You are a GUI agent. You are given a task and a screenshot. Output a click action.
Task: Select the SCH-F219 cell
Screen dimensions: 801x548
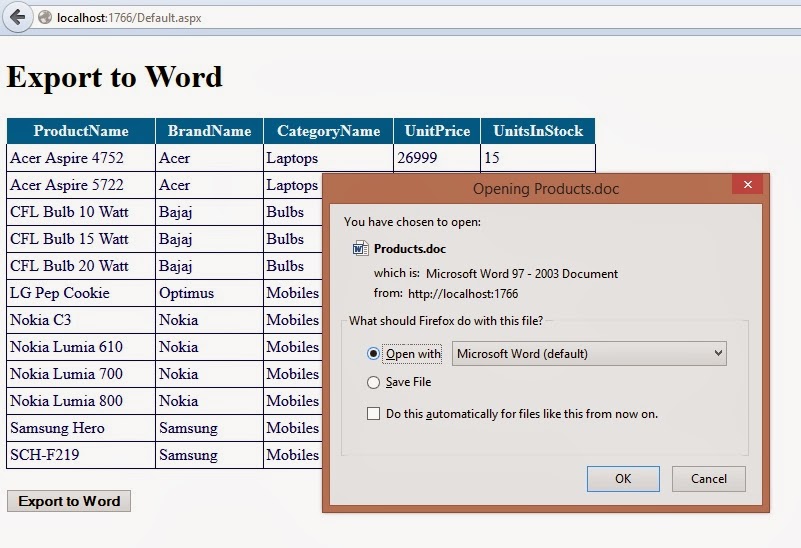(x=81, y=455)
